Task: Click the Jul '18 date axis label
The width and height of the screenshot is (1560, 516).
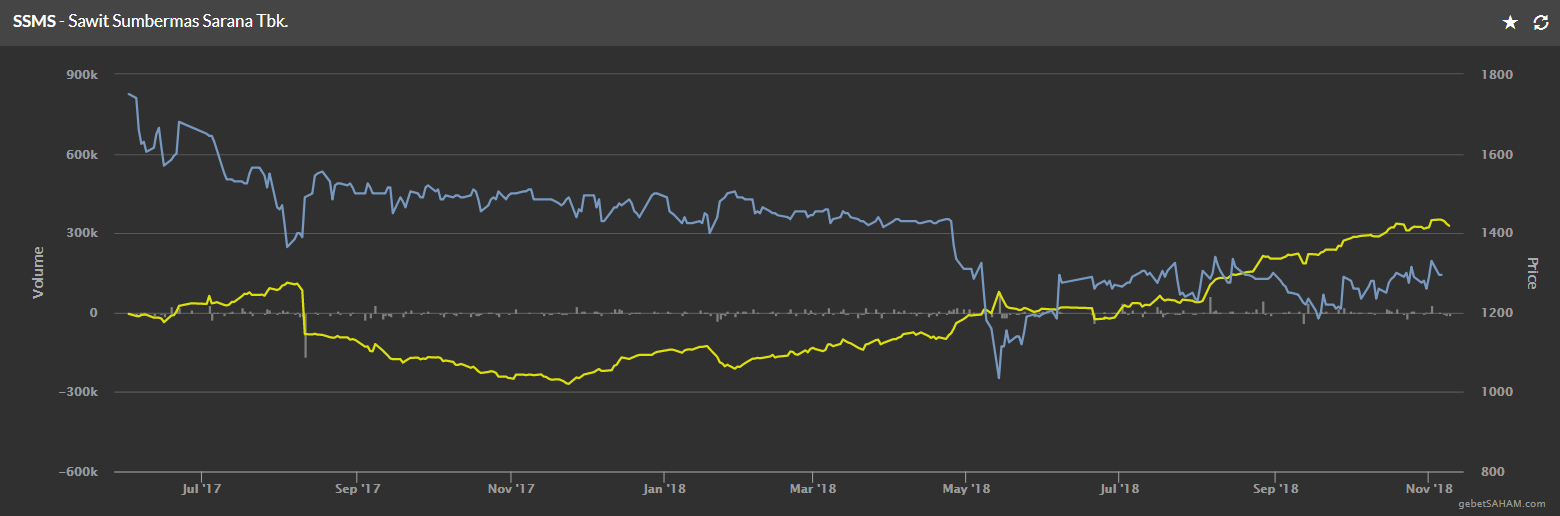Action: (x=1118, y=489)
